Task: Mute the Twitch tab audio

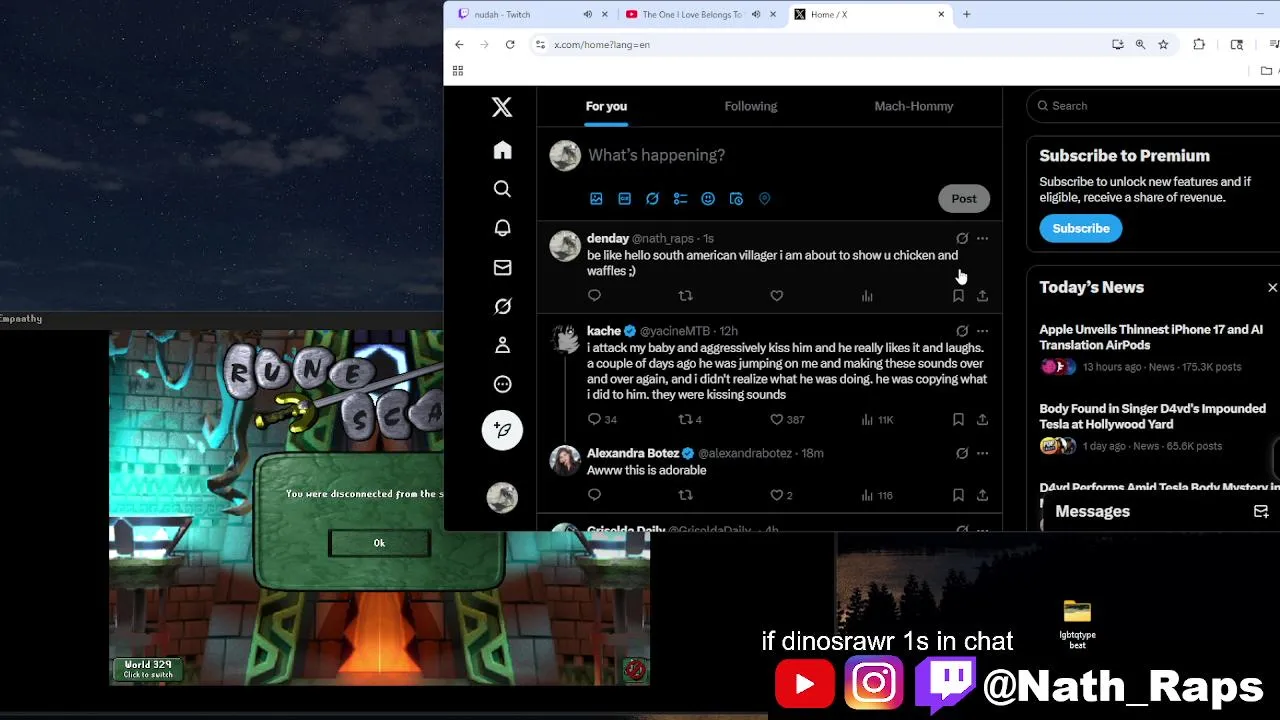Action: [x=587, y=14]
